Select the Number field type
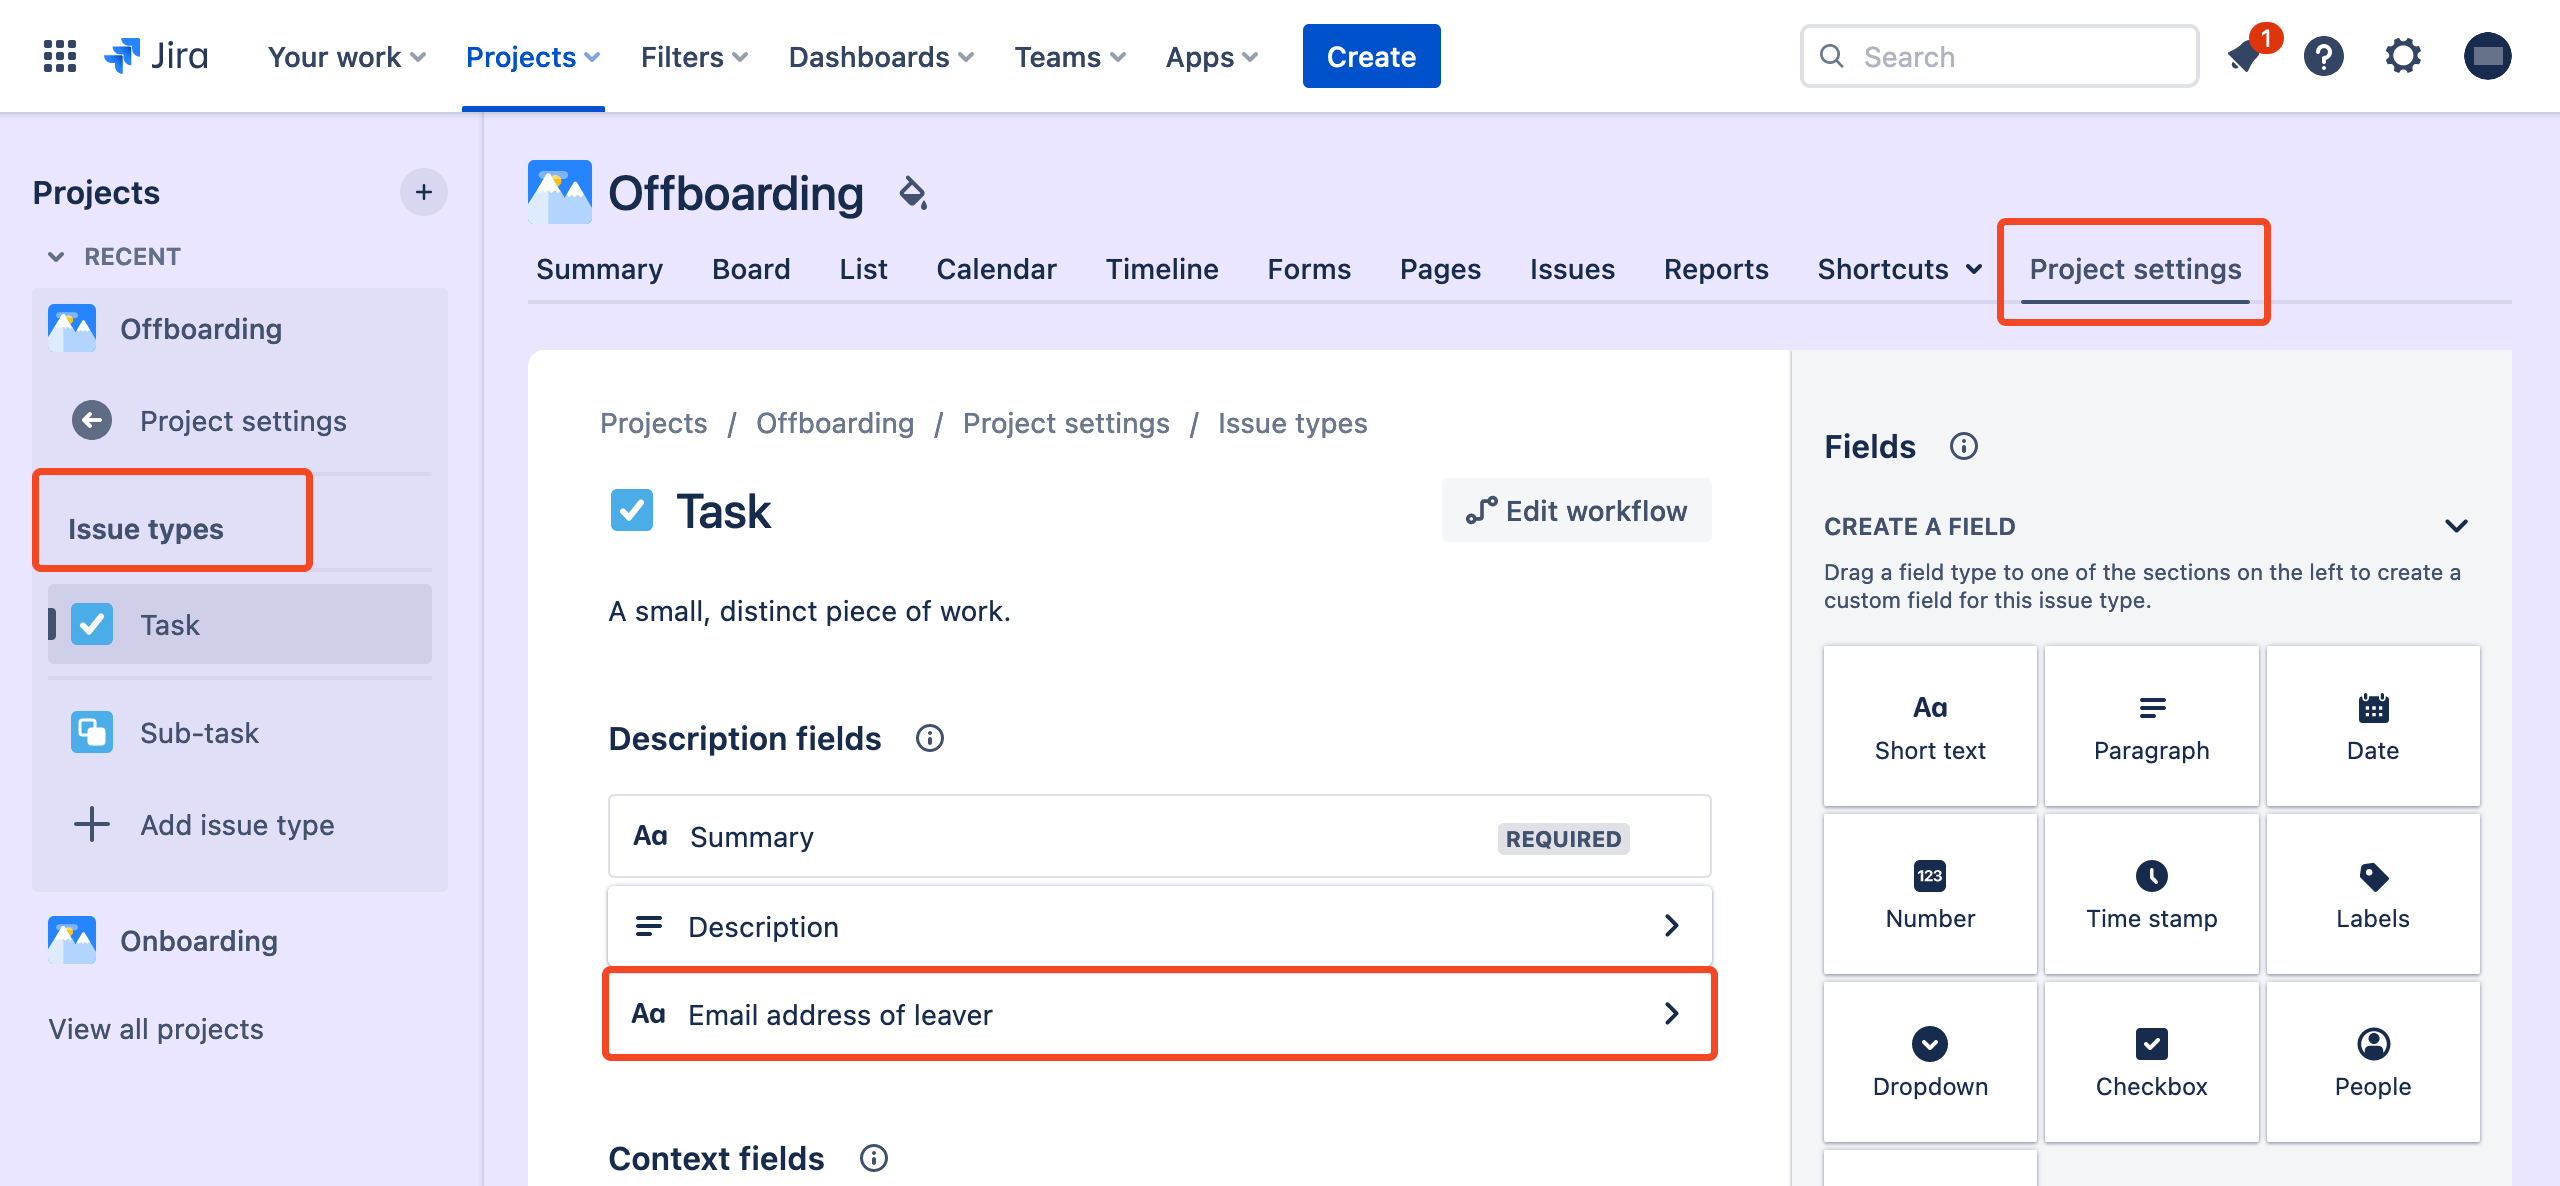Screen dimensions: 2560x1186 coord(1930,894)
